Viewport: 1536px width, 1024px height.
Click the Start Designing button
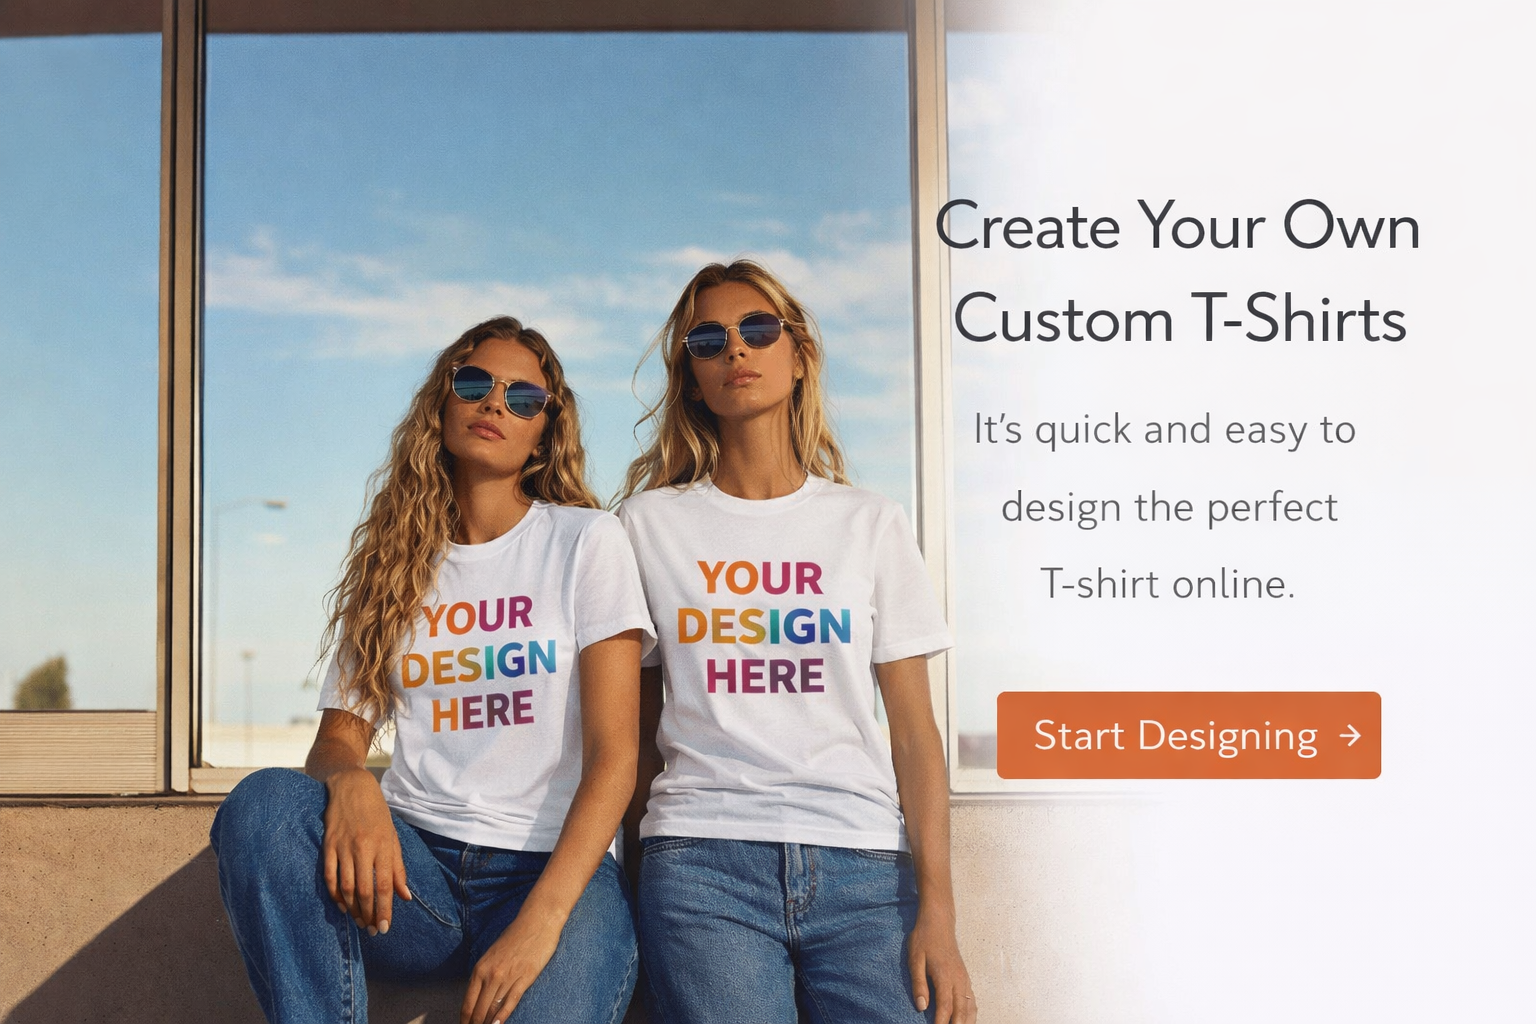pyautogui.click(x=1188, y=735)
